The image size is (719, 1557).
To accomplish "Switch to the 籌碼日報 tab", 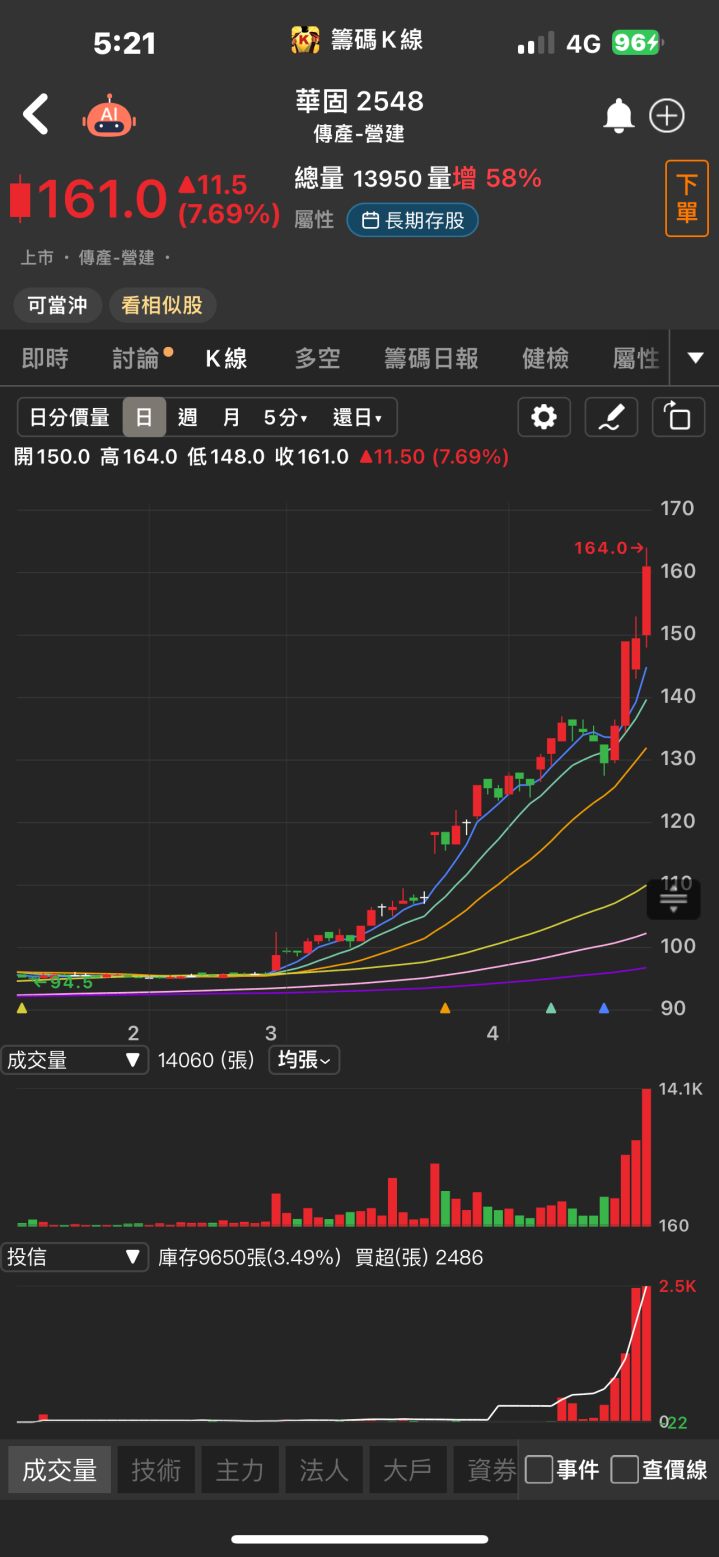I will [x=431, y=358].
